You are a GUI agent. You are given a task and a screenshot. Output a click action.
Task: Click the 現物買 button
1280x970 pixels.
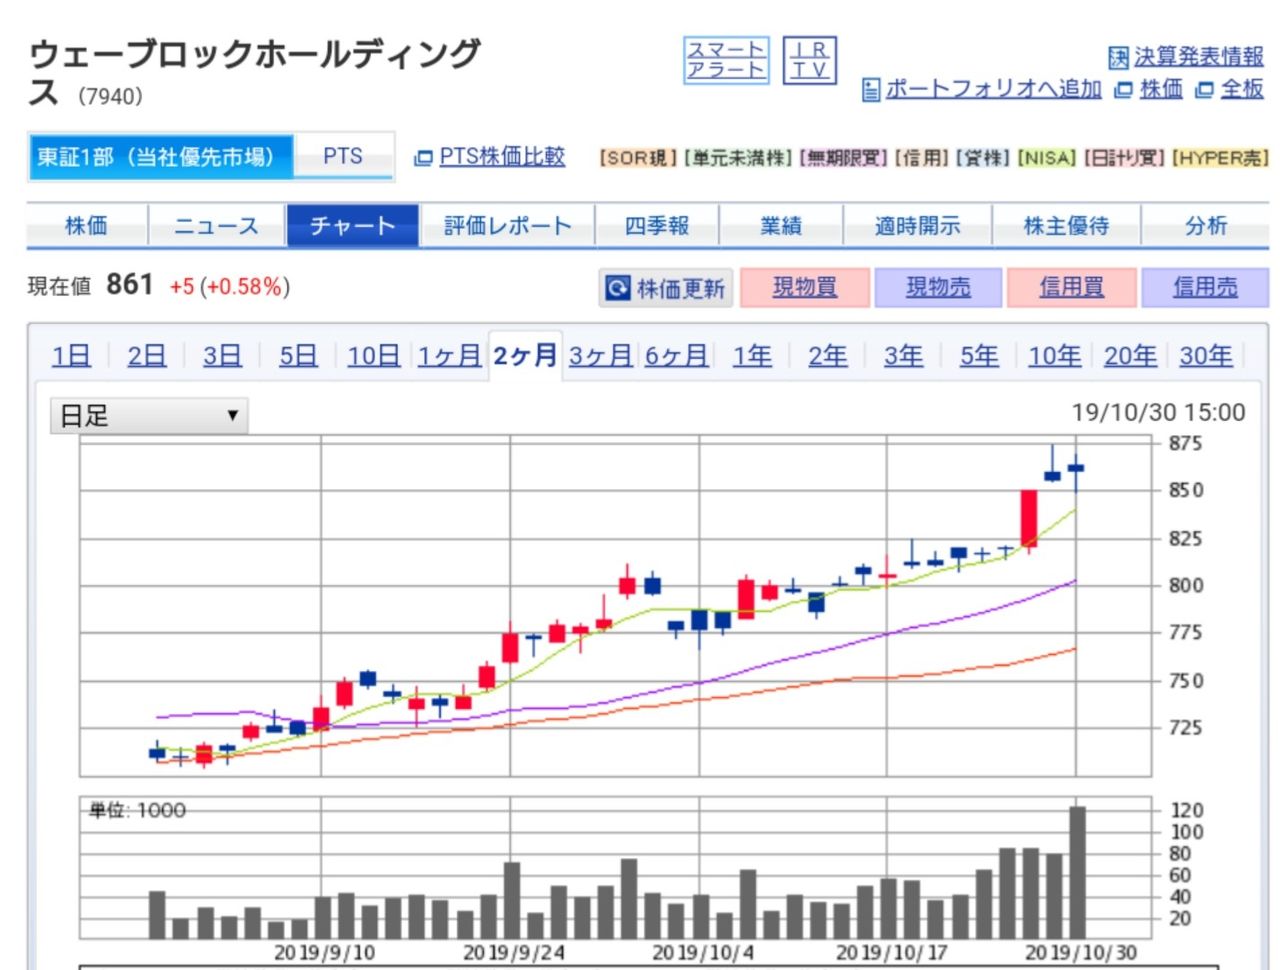coord(805,288)
